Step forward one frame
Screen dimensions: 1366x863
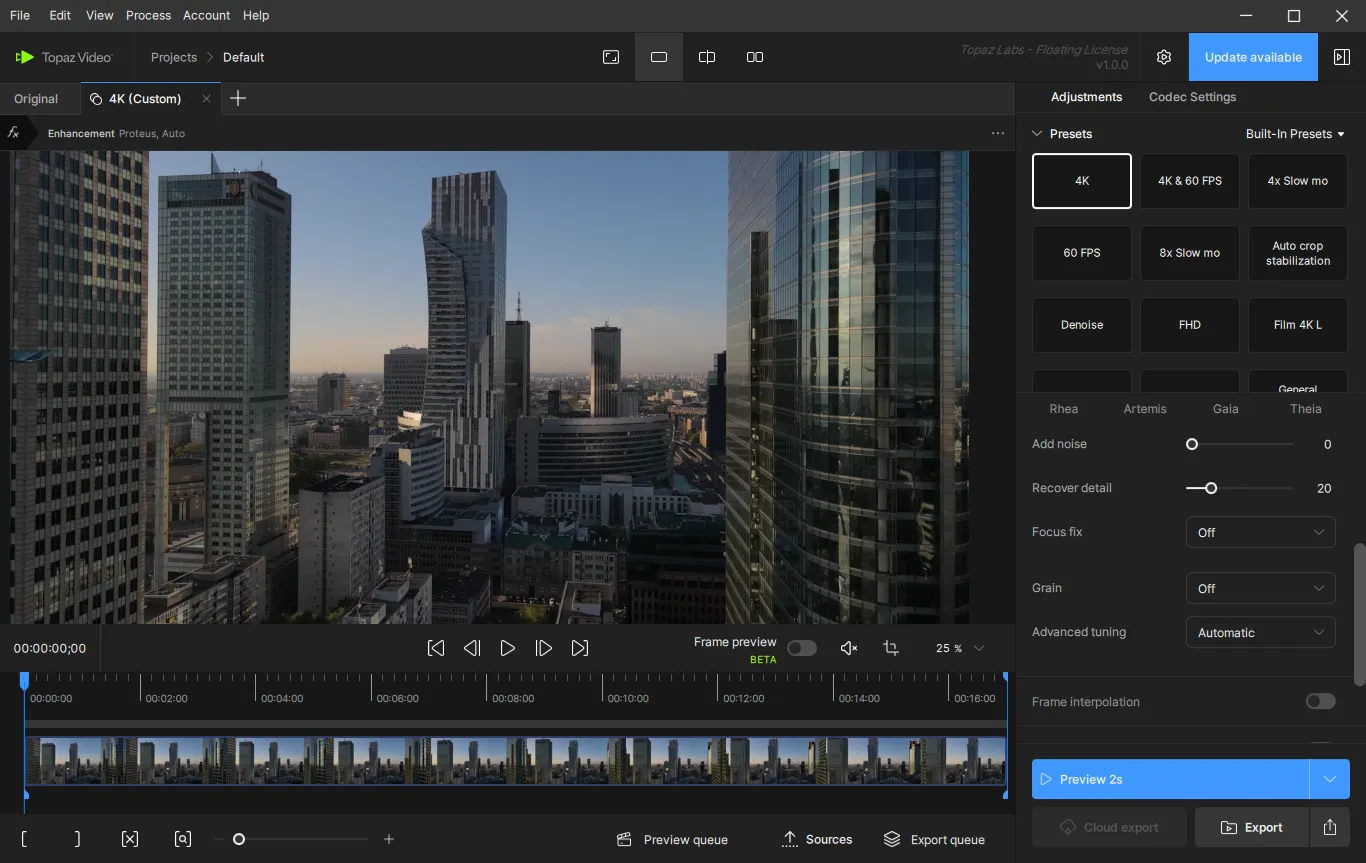point(544,648)
